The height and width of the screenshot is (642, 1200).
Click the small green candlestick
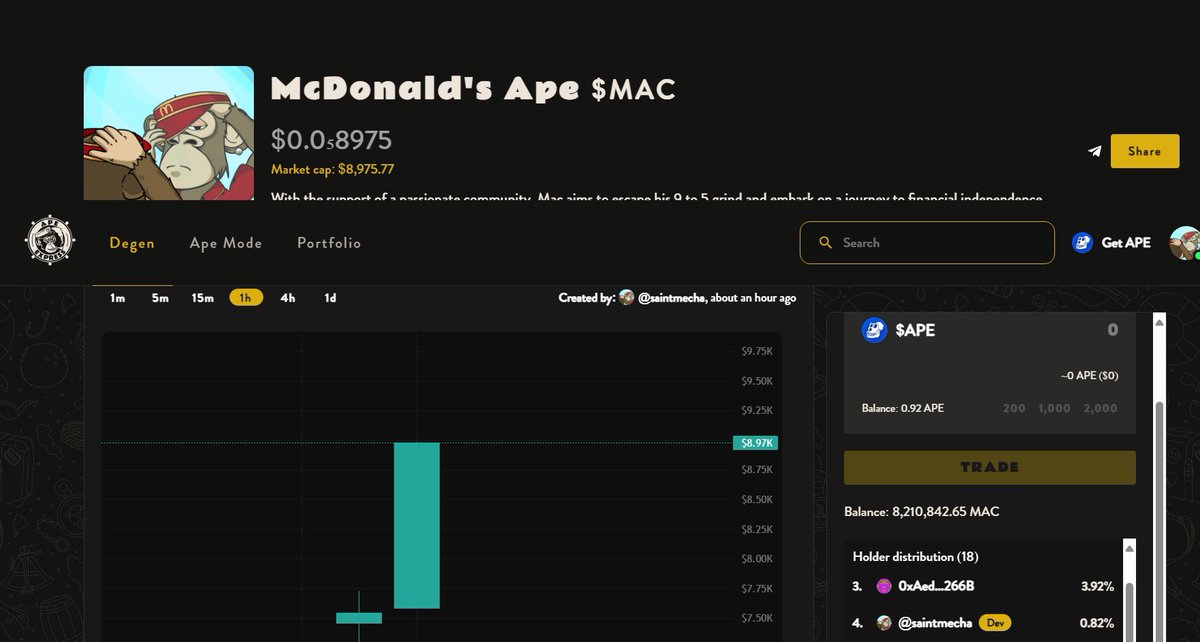point(359,617)
